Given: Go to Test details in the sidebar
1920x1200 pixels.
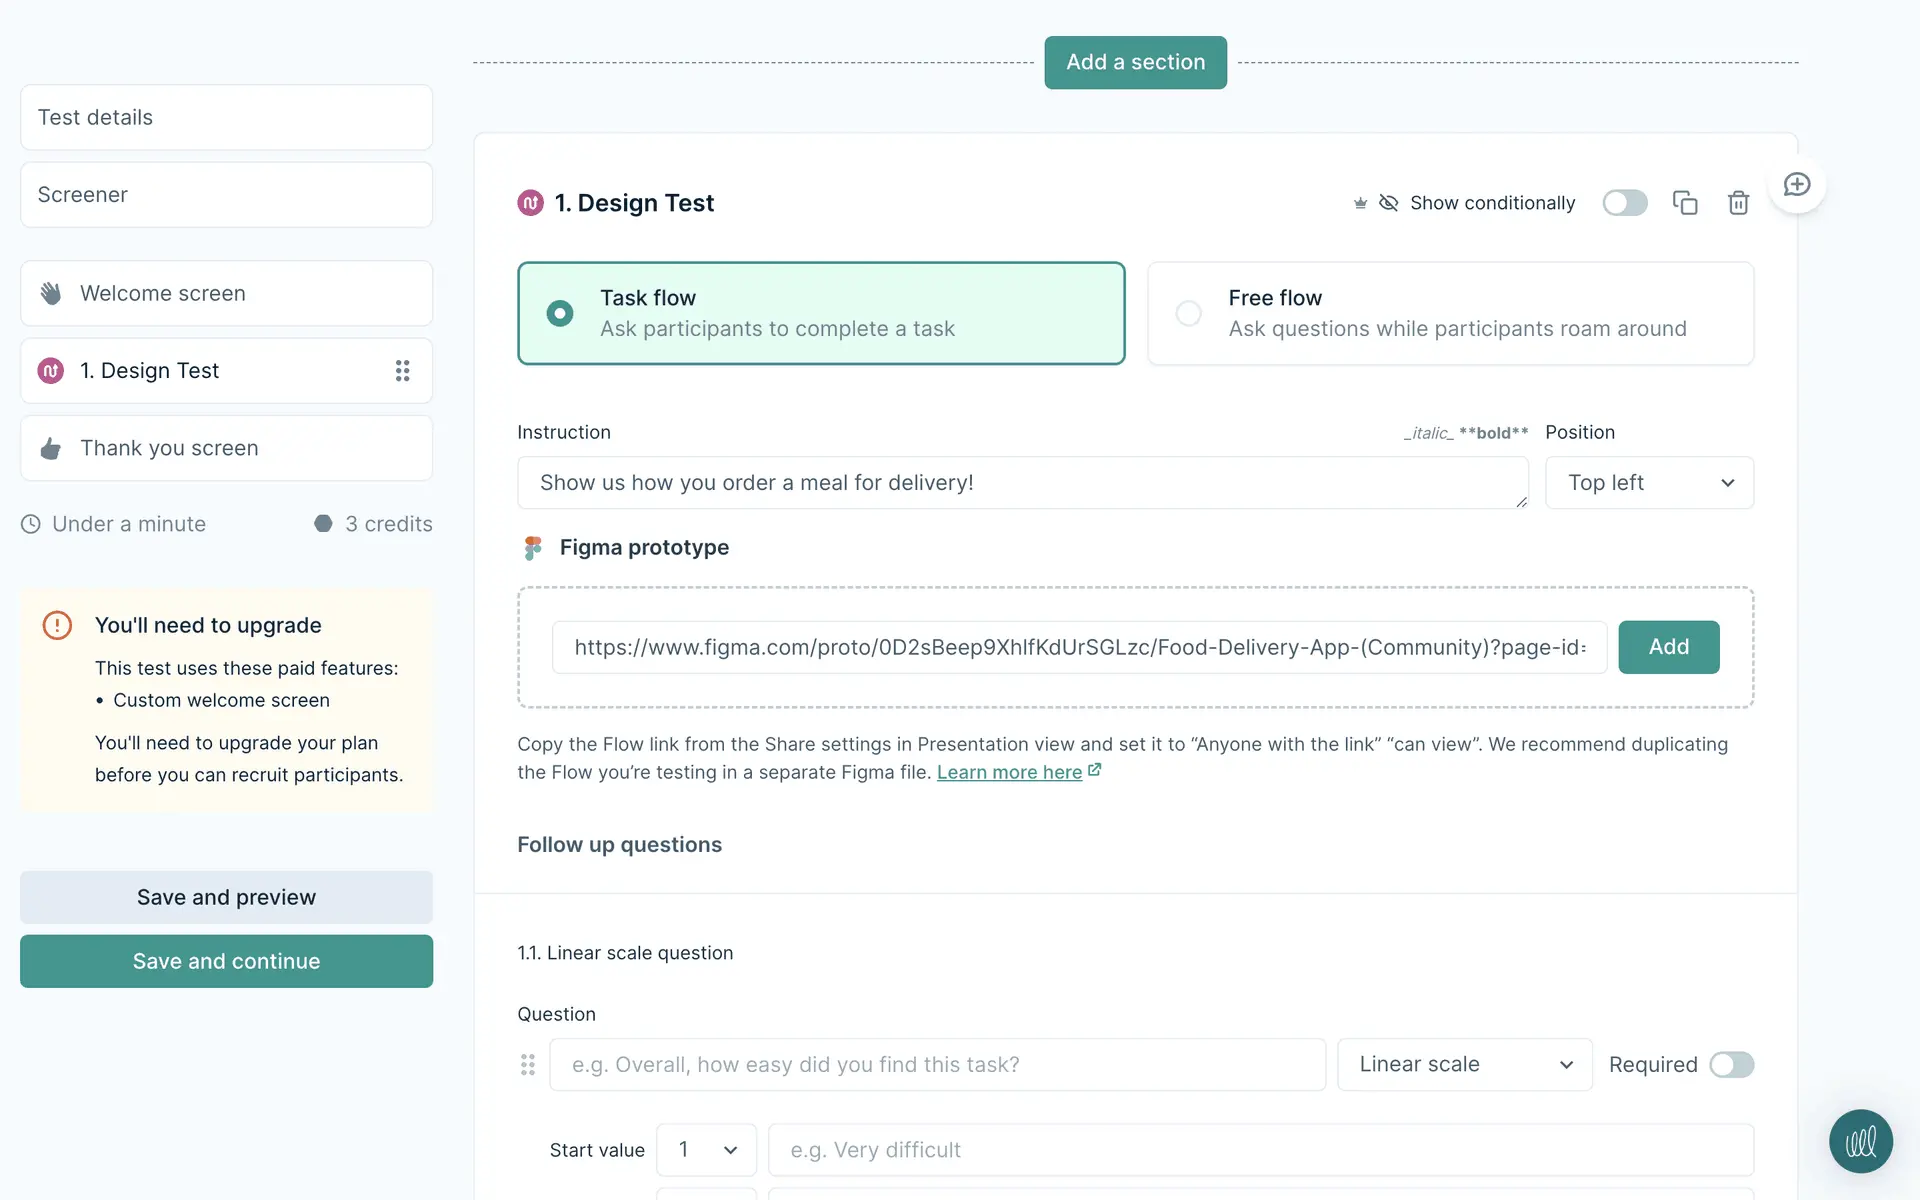Looking at the screenshot, I should point(226,118).
